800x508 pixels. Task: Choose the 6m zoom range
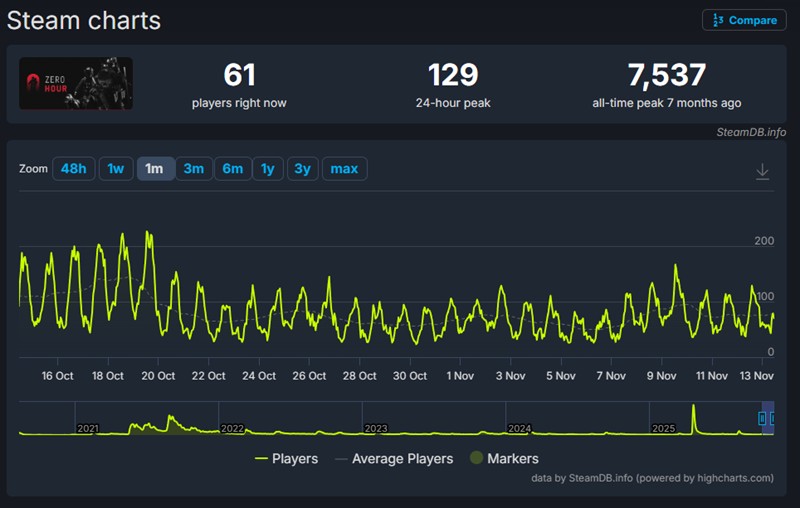coord(232,169)
